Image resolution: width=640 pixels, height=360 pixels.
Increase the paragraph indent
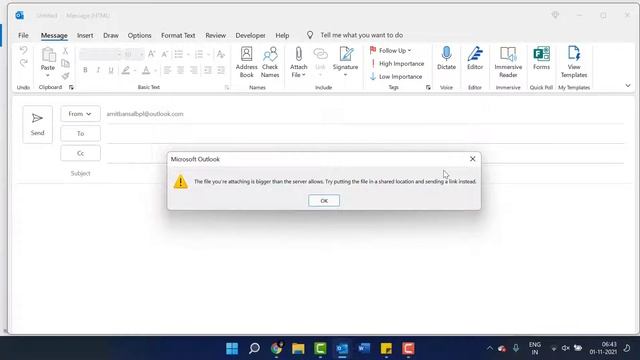click(221, 70)
